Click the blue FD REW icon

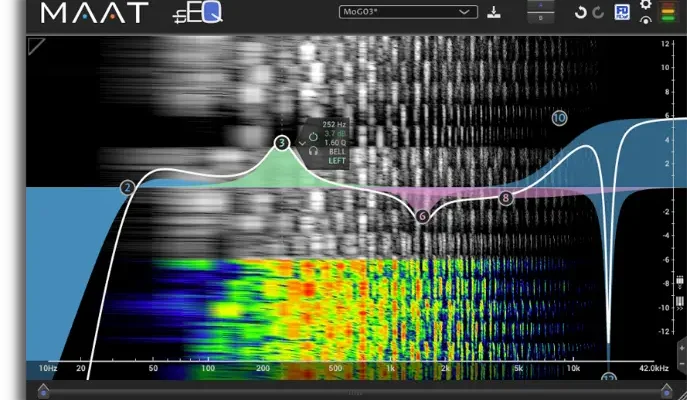point(621,13)
